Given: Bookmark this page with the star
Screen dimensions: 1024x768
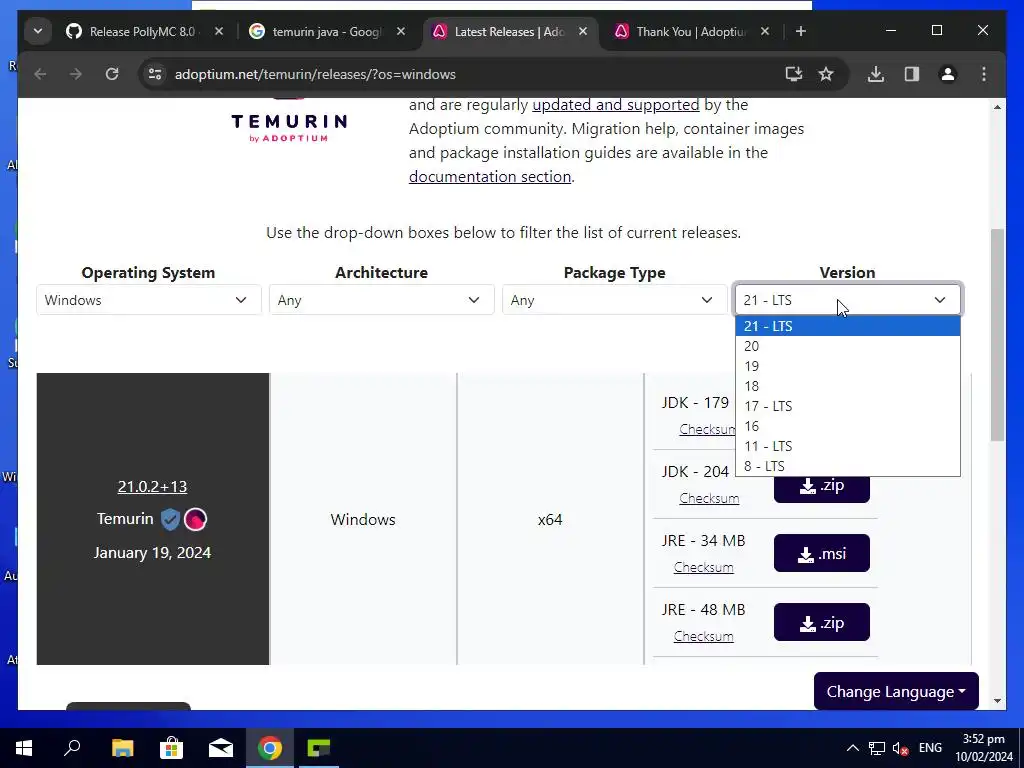Looking at the screenshot, I should 826,74.
